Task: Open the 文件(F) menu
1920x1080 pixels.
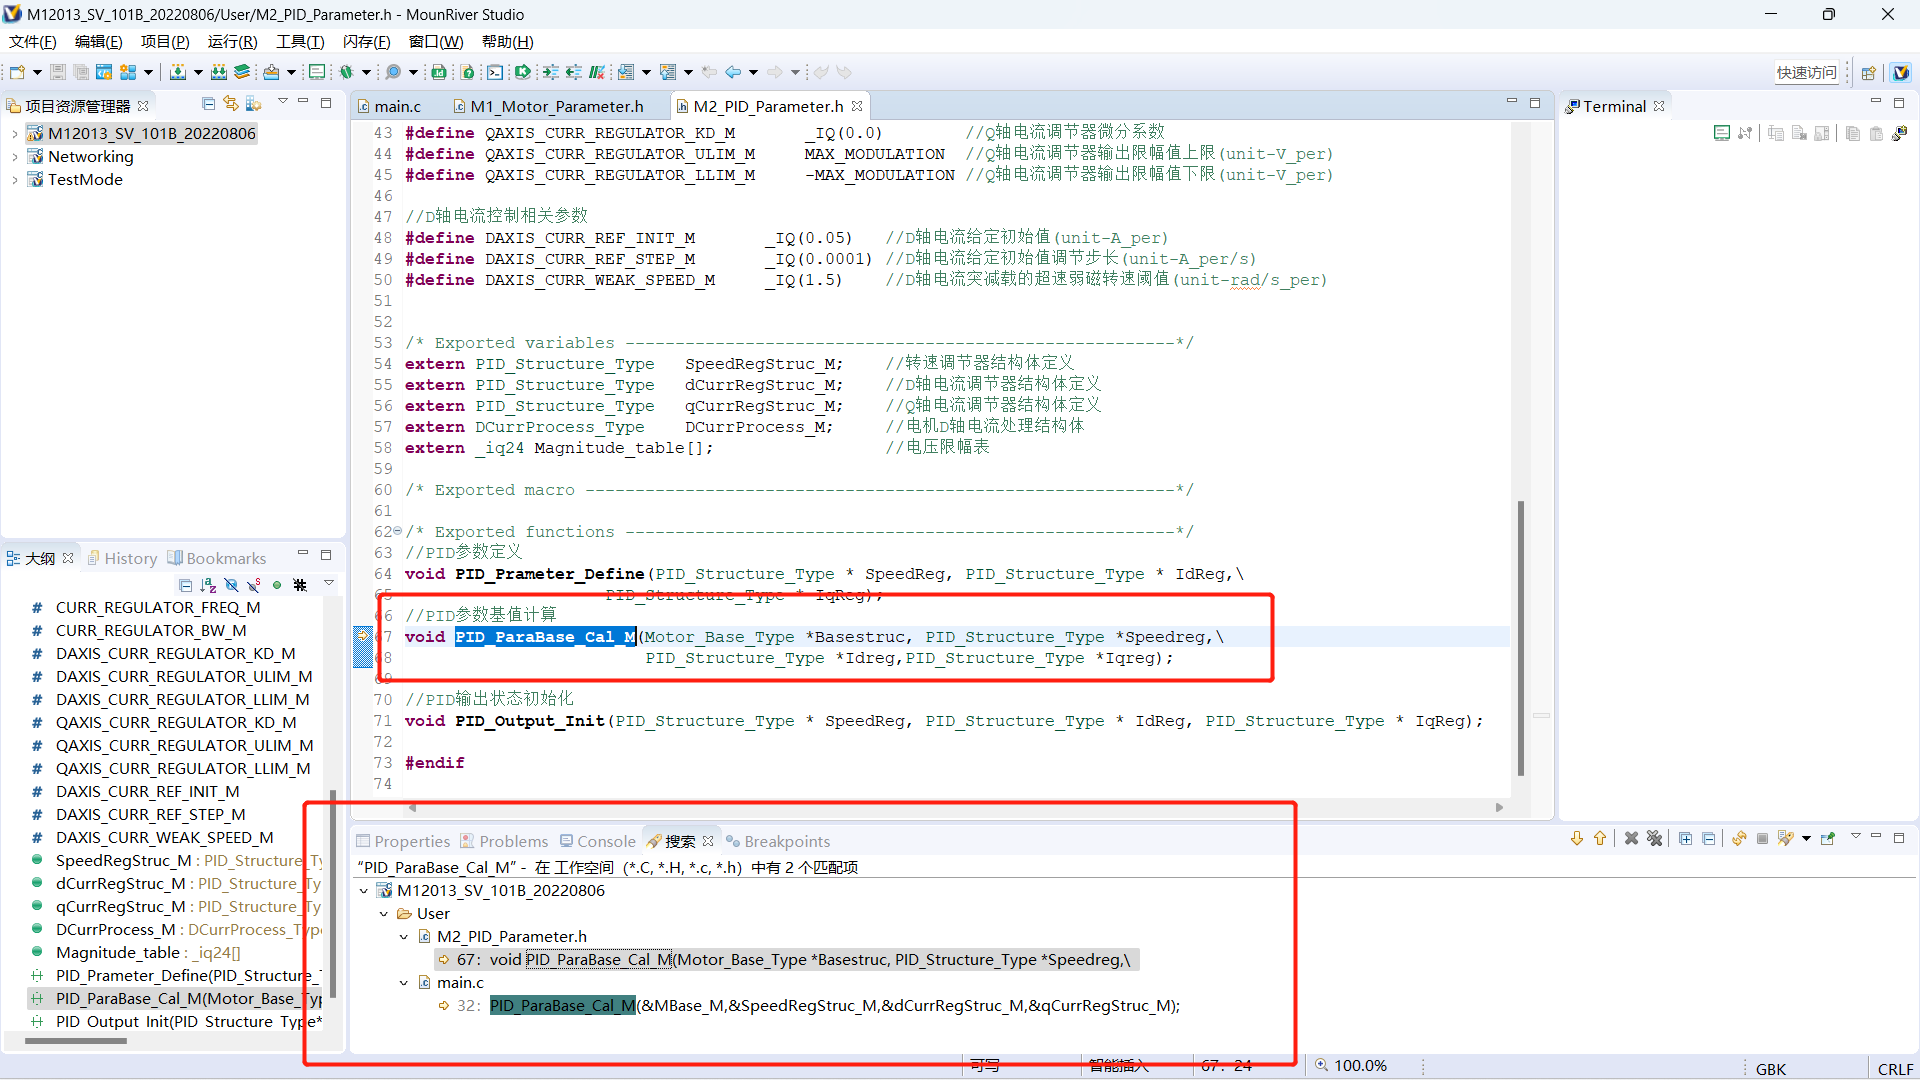Action: click(x=33, y=41)
